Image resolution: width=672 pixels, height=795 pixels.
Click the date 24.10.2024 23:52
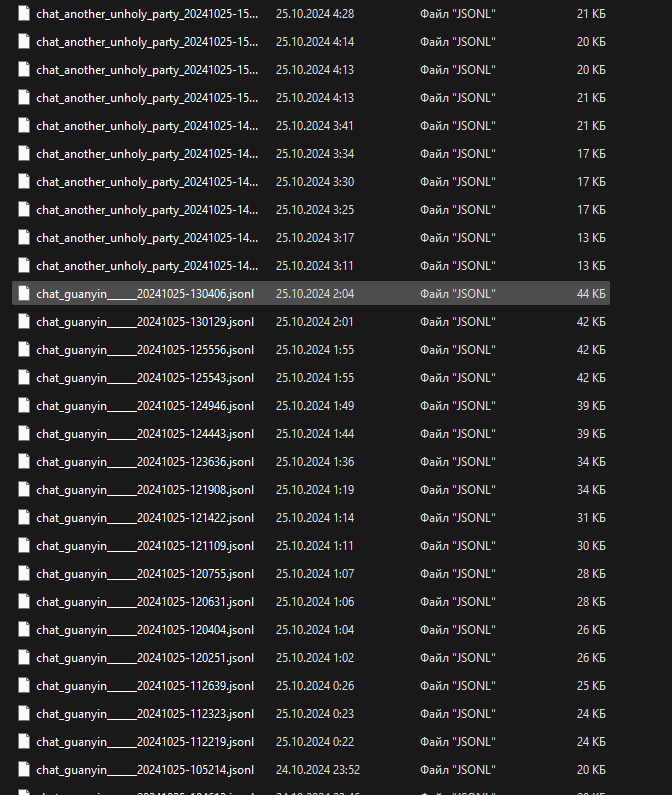tap(318, 770)
